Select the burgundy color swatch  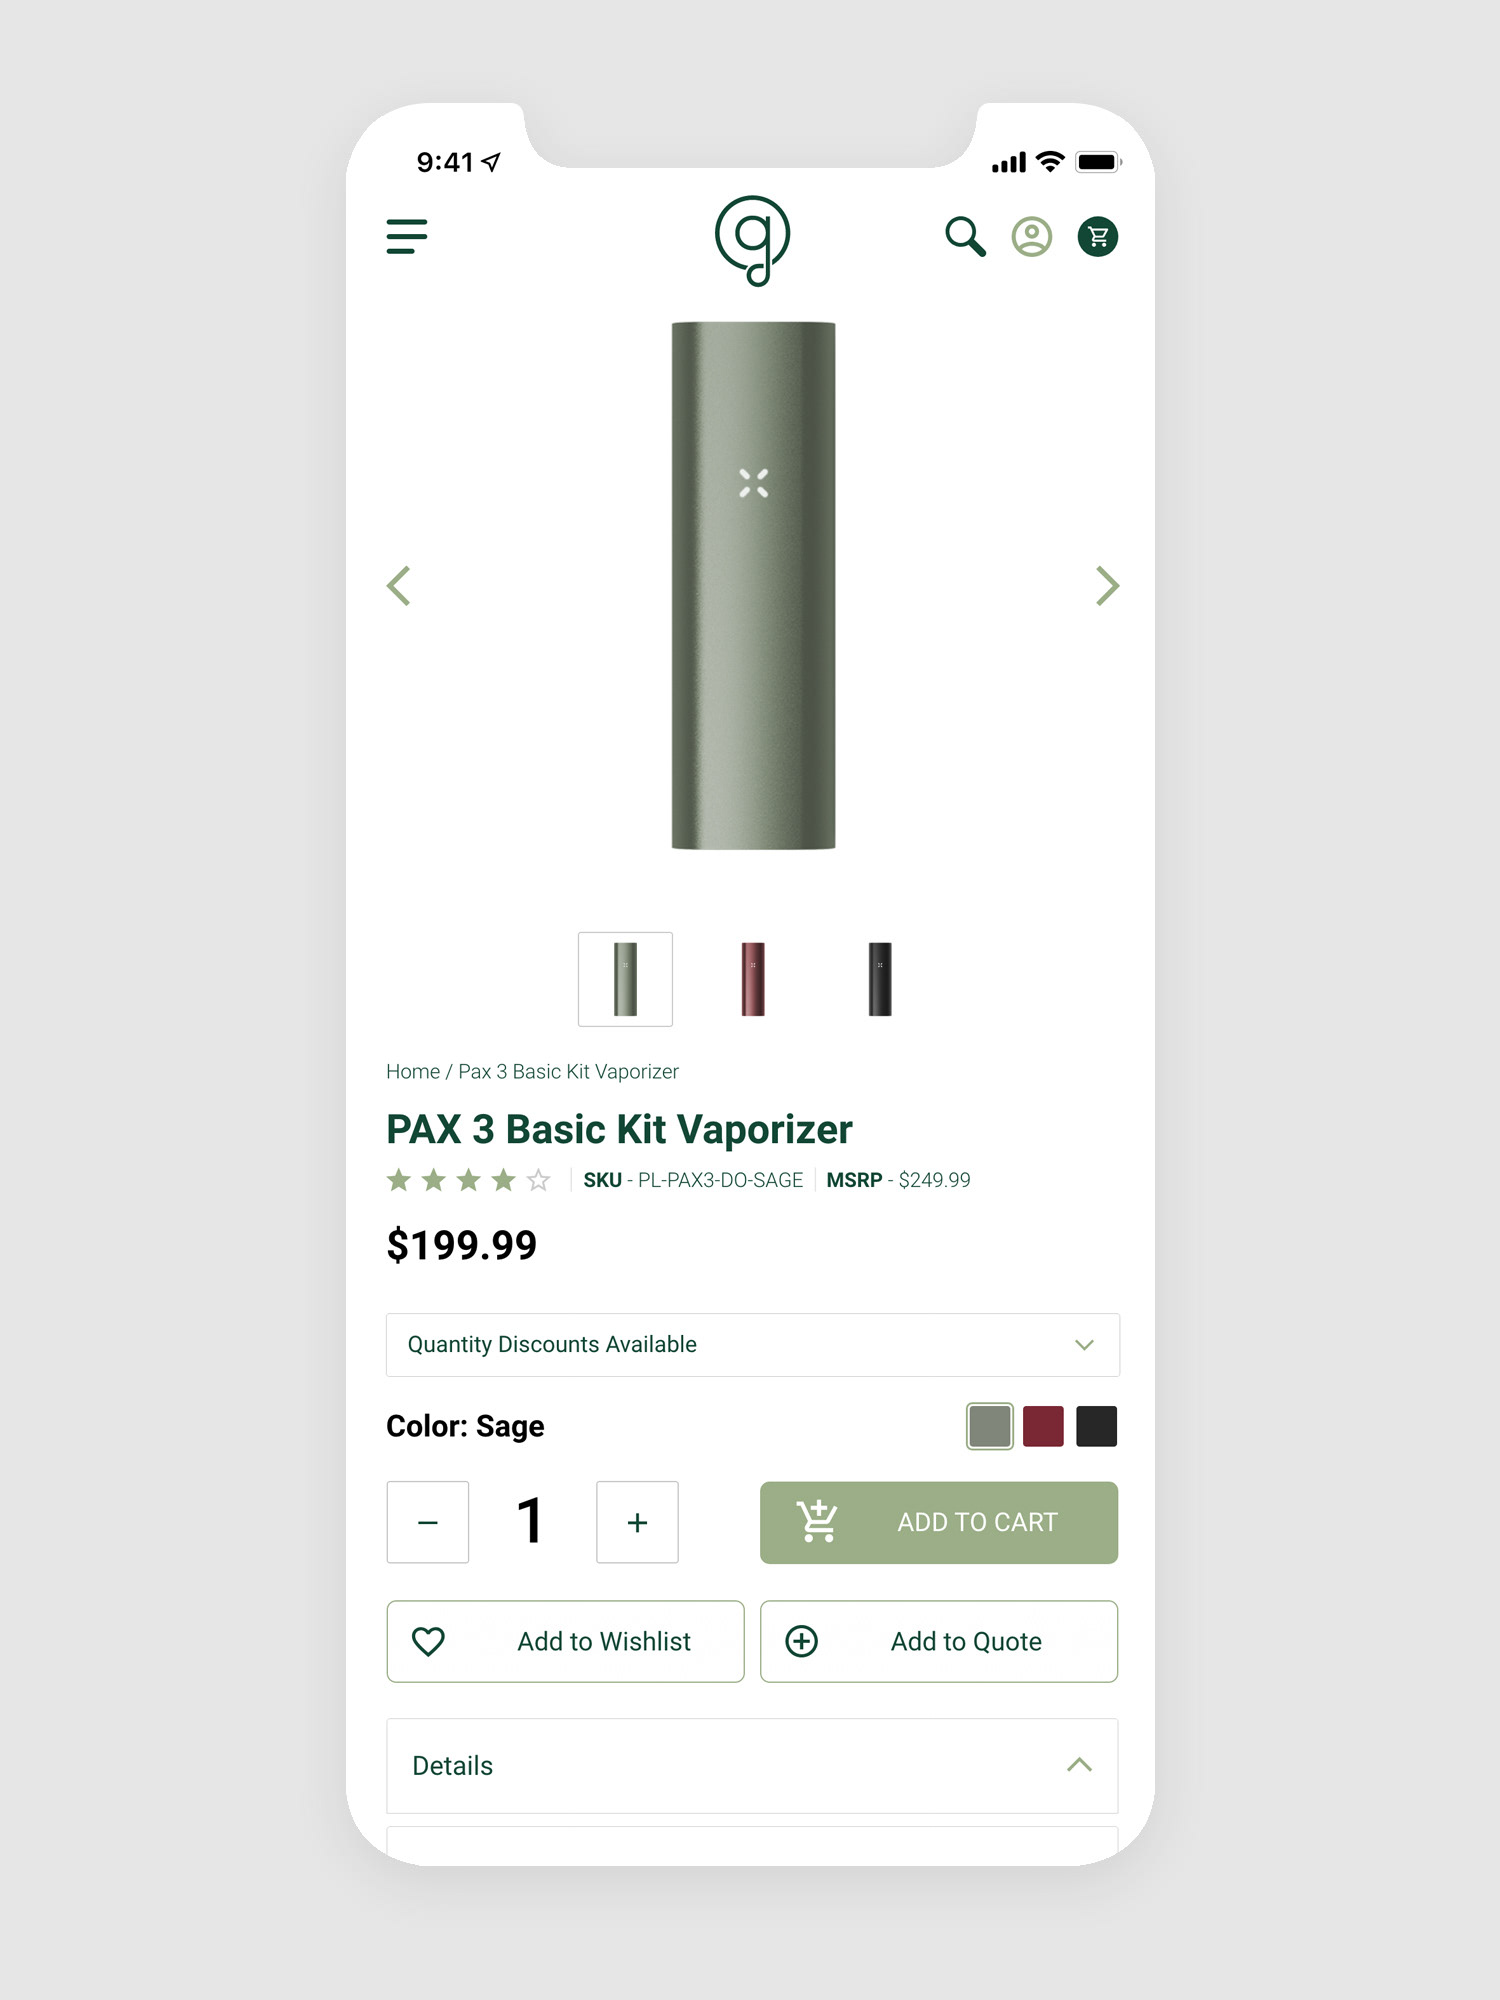[1043, 1426]
